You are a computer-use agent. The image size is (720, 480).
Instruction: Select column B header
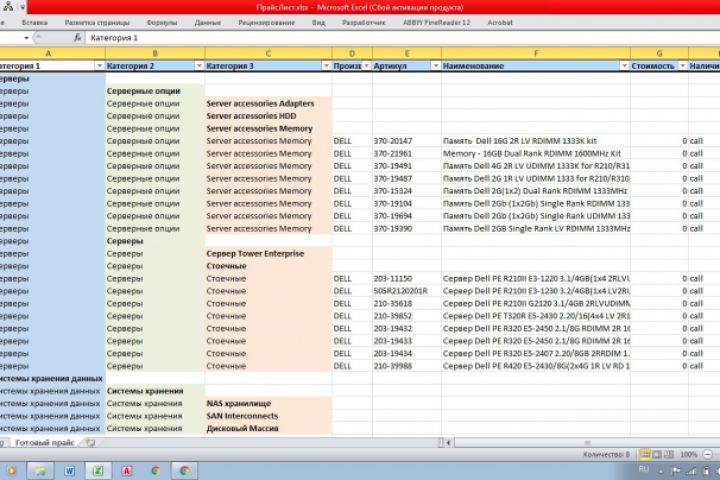155,53
